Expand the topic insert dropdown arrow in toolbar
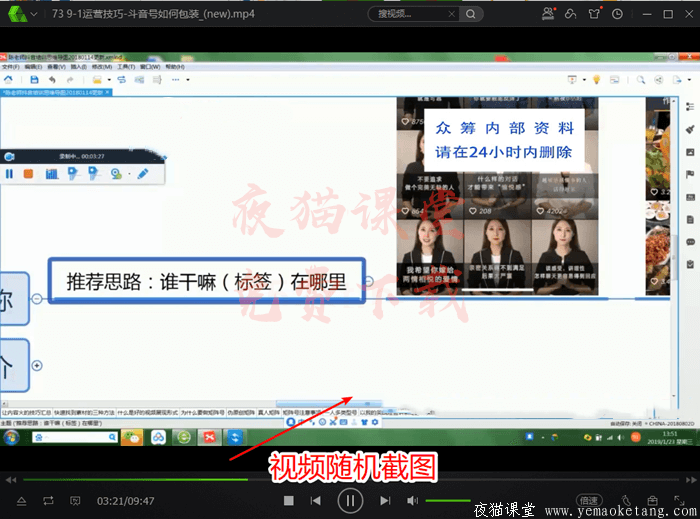The height and width of the screenshot is (519, 700). (109, 80)
